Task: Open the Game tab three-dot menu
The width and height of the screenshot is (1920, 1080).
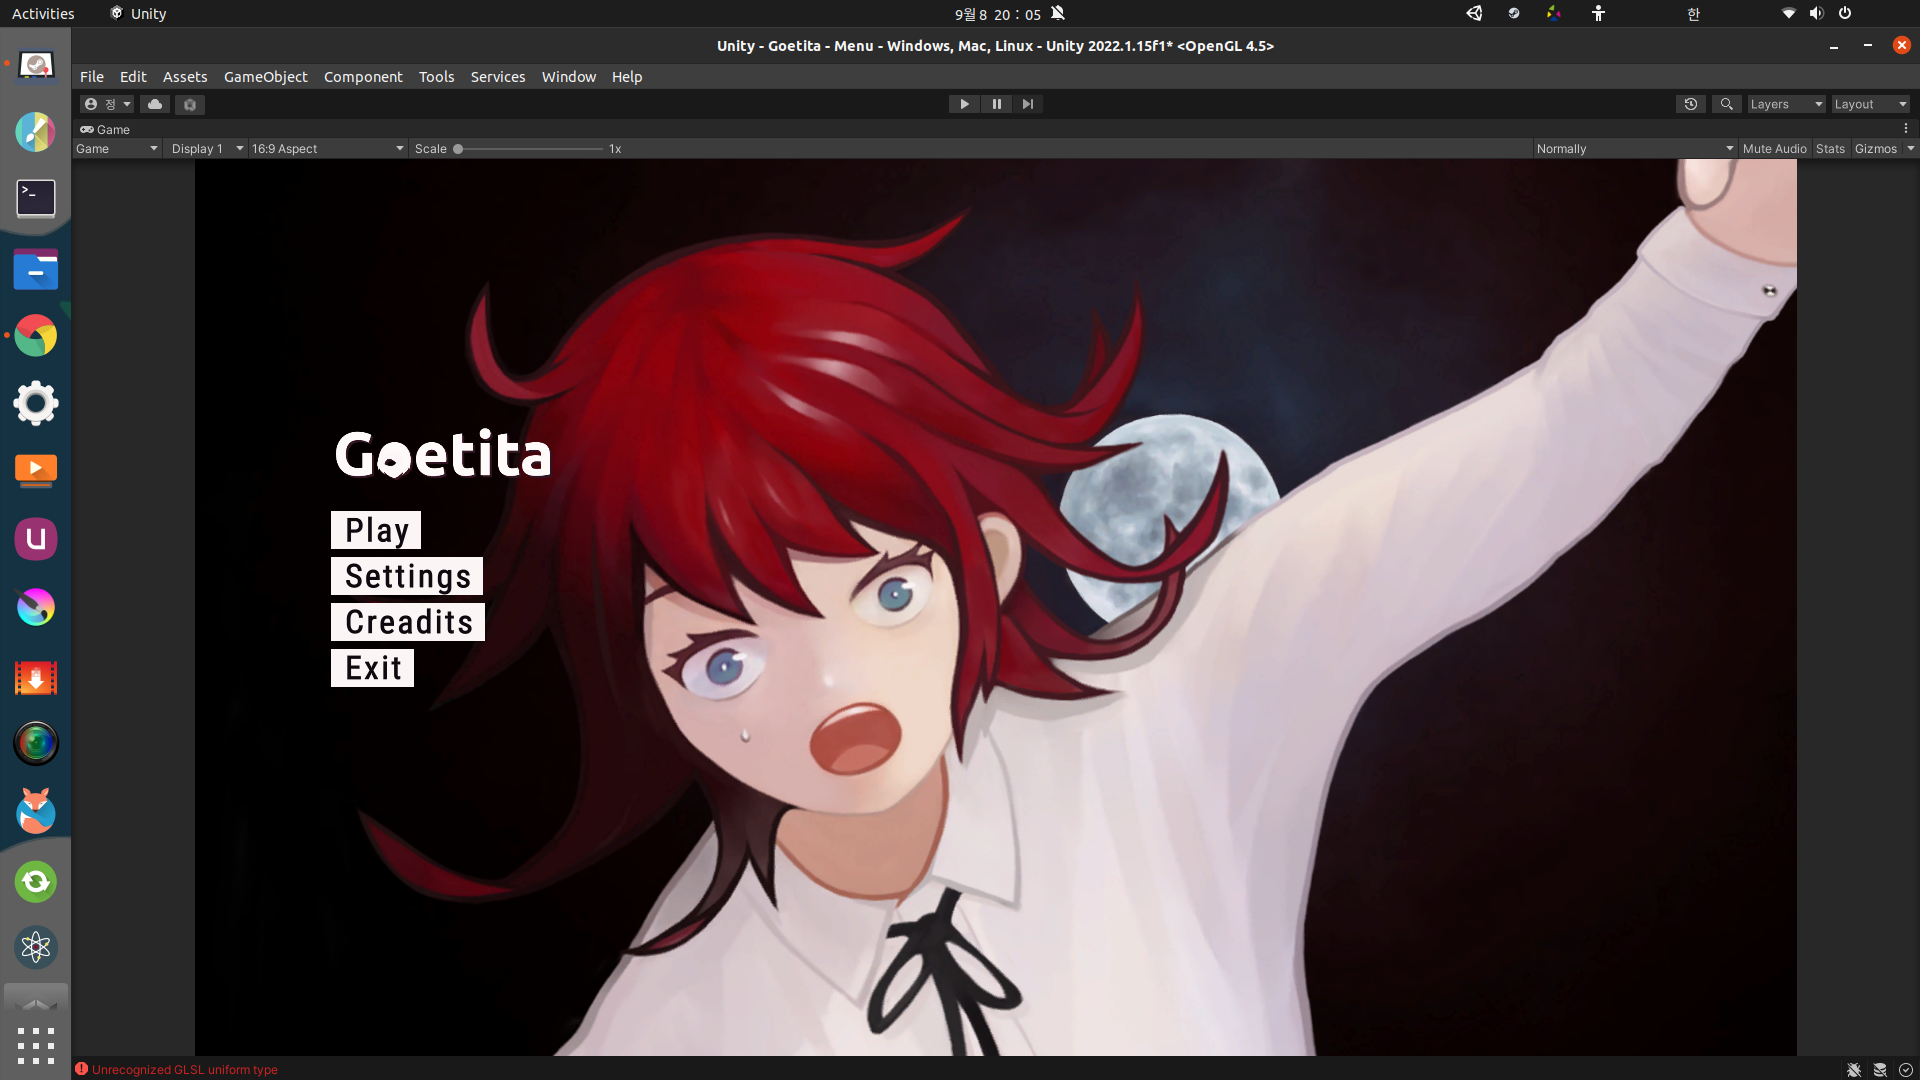Action: pyautogui.click(x=1905, y=129)
